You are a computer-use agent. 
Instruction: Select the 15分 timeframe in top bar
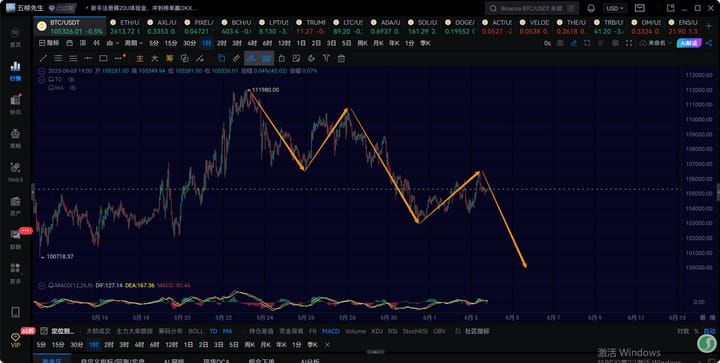click(171, 43)
